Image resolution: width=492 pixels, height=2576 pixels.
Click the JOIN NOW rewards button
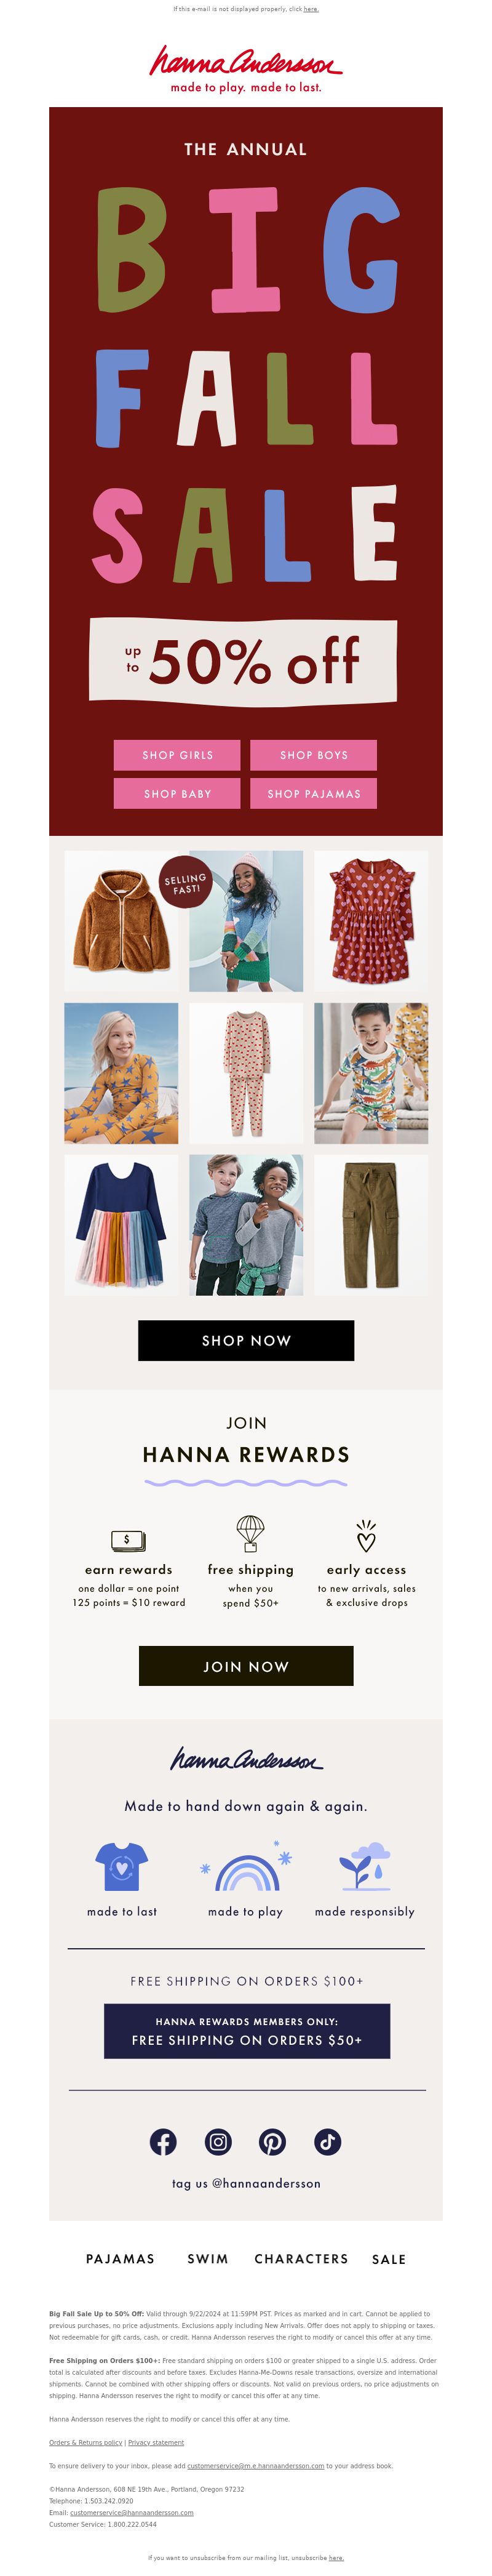246,1666
